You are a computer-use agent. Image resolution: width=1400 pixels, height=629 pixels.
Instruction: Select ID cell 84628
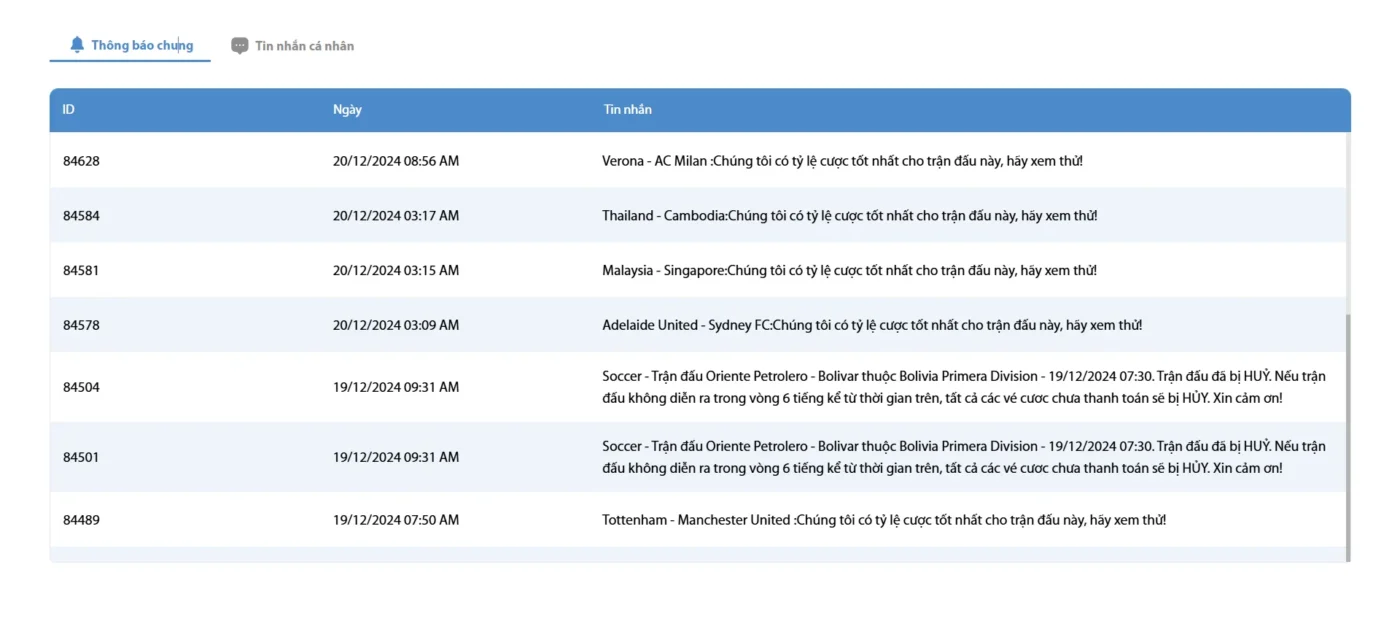point(81,161)
